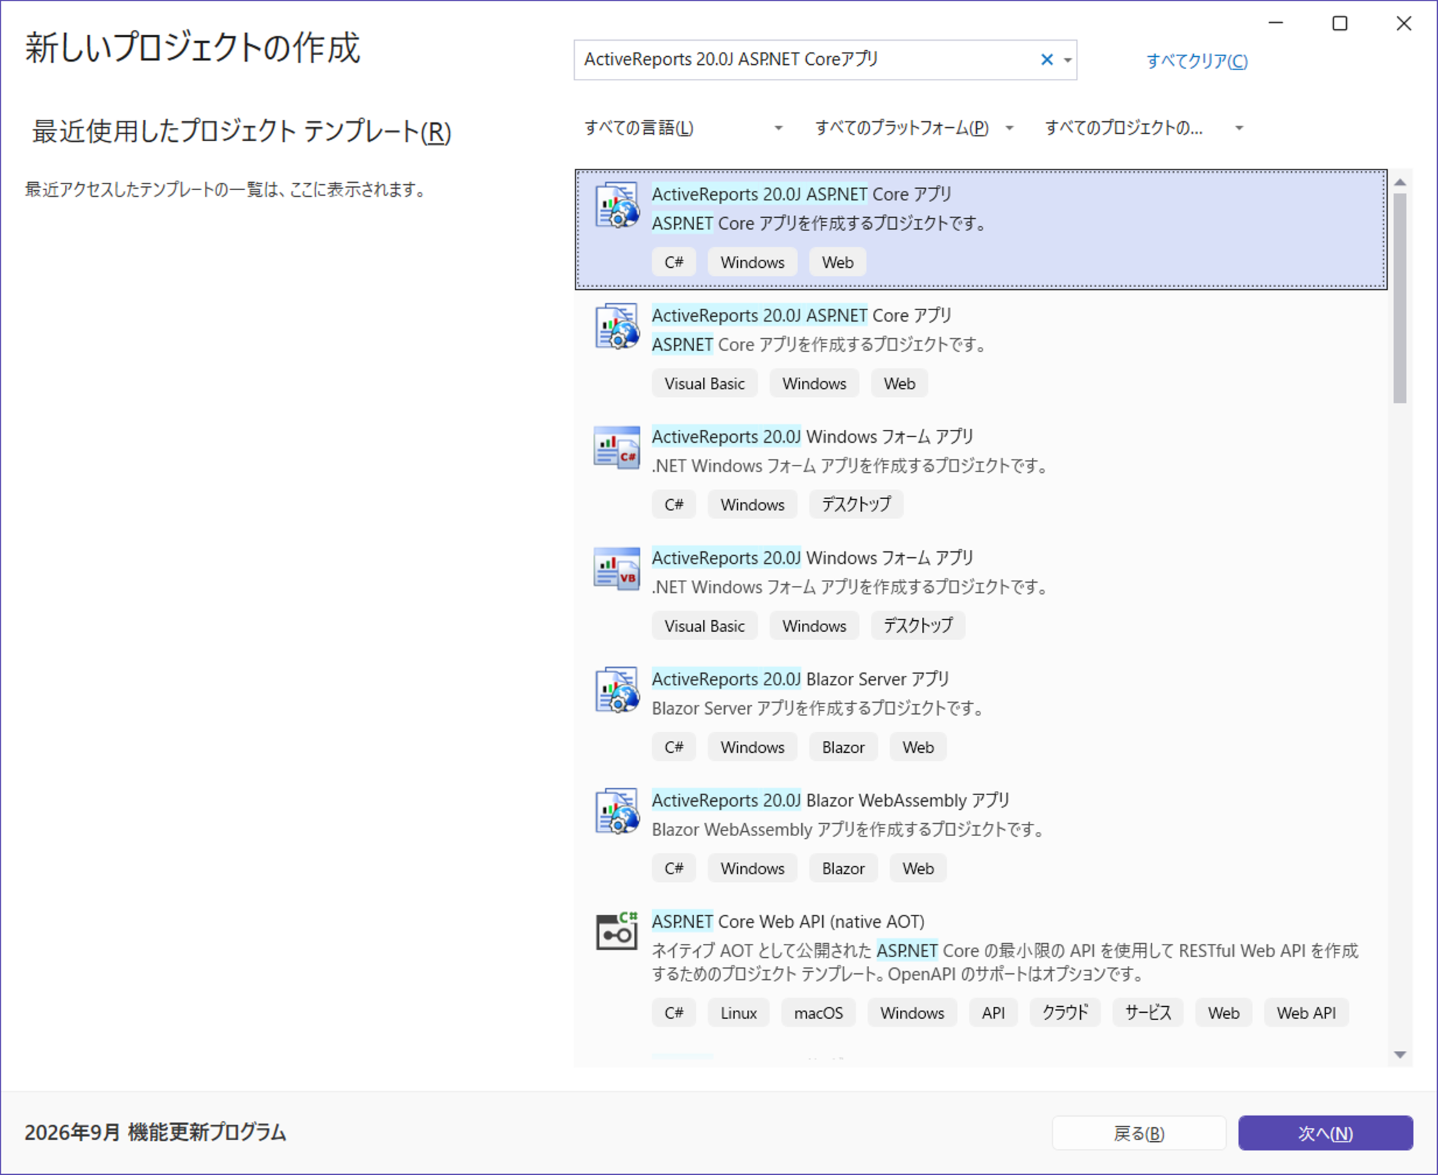The image size is (1438, 1175).
Task: Select the VB Windows フォーム アプリ template icon
Action: 616,568
